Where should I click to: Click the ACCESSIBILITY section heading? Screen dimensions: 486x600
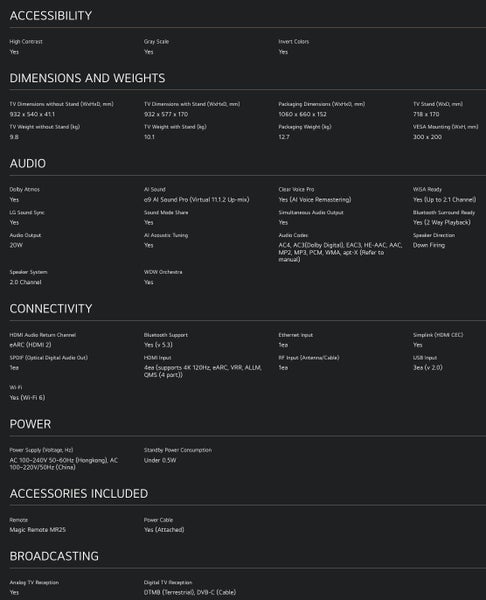(51, 16)
